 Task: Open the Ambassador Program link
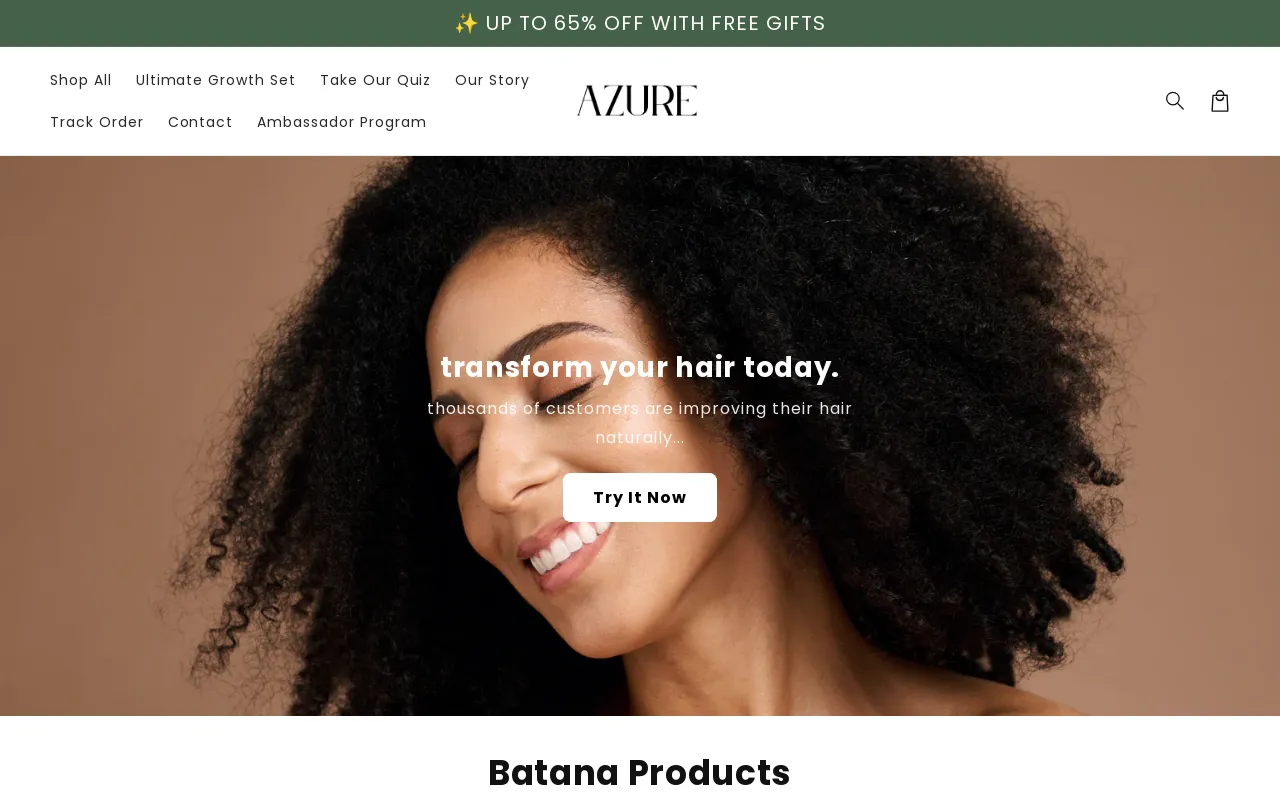[x=342, y=122]
